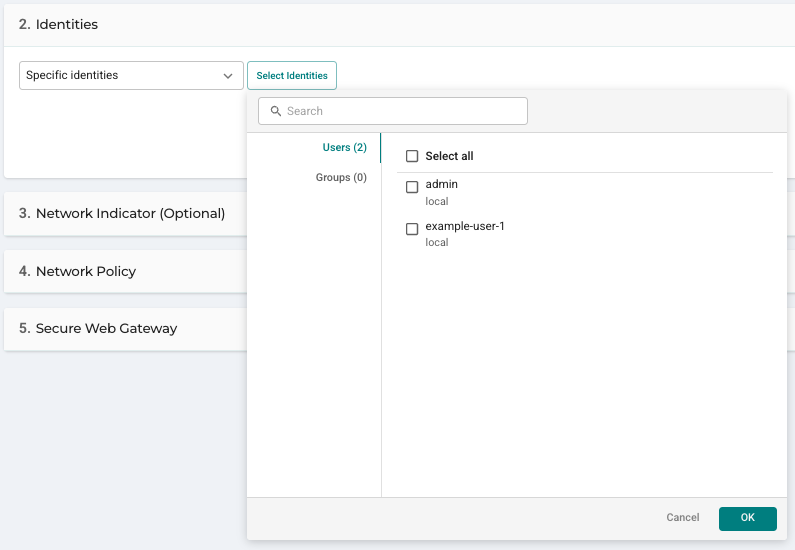
Task: Click the example-user-1 name text
Action: point(465,226)
